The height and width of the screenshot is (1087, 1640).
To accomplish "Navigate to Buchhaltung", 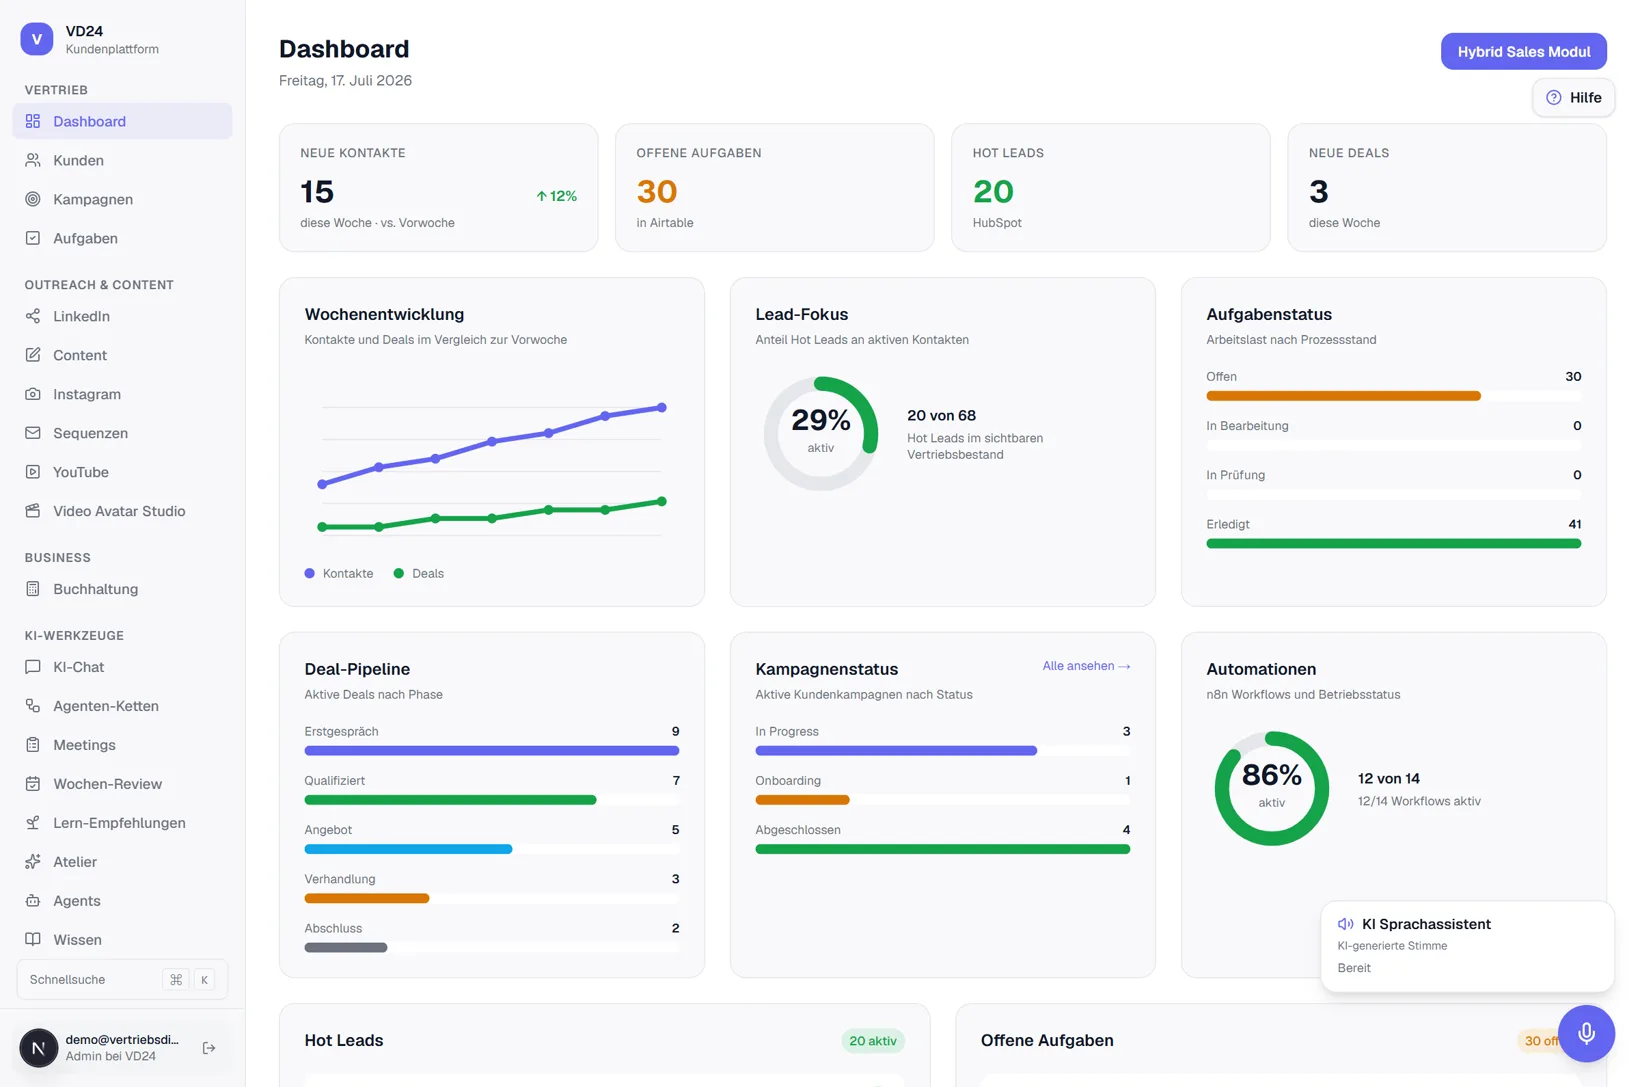I will click(122, 589).
